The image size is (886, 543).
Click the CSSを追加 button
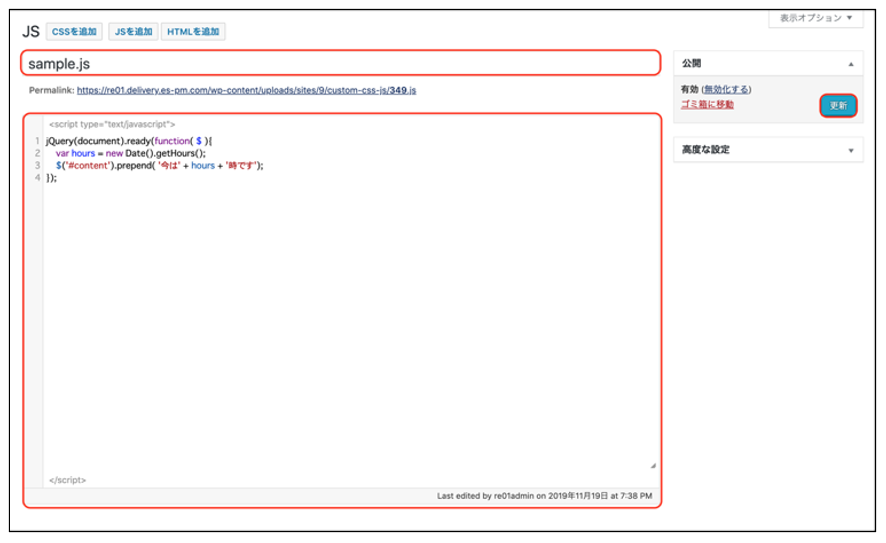pyautogui.click(x=75, y=32)
